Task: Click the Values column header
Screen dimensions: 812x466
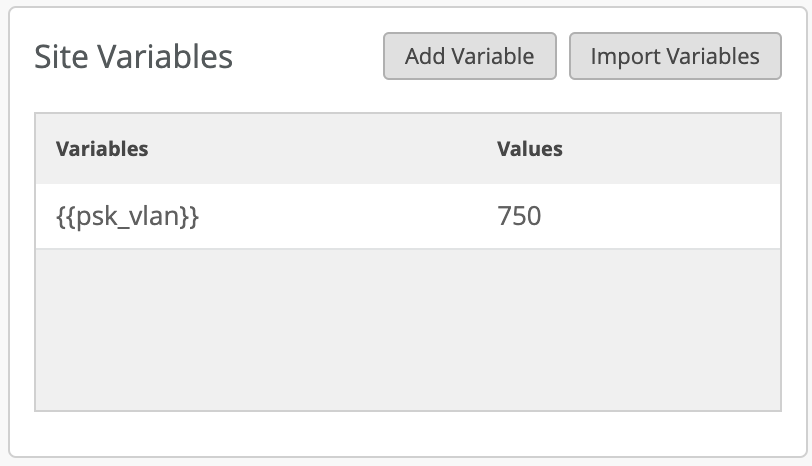Action: click(x=530, y=149)
